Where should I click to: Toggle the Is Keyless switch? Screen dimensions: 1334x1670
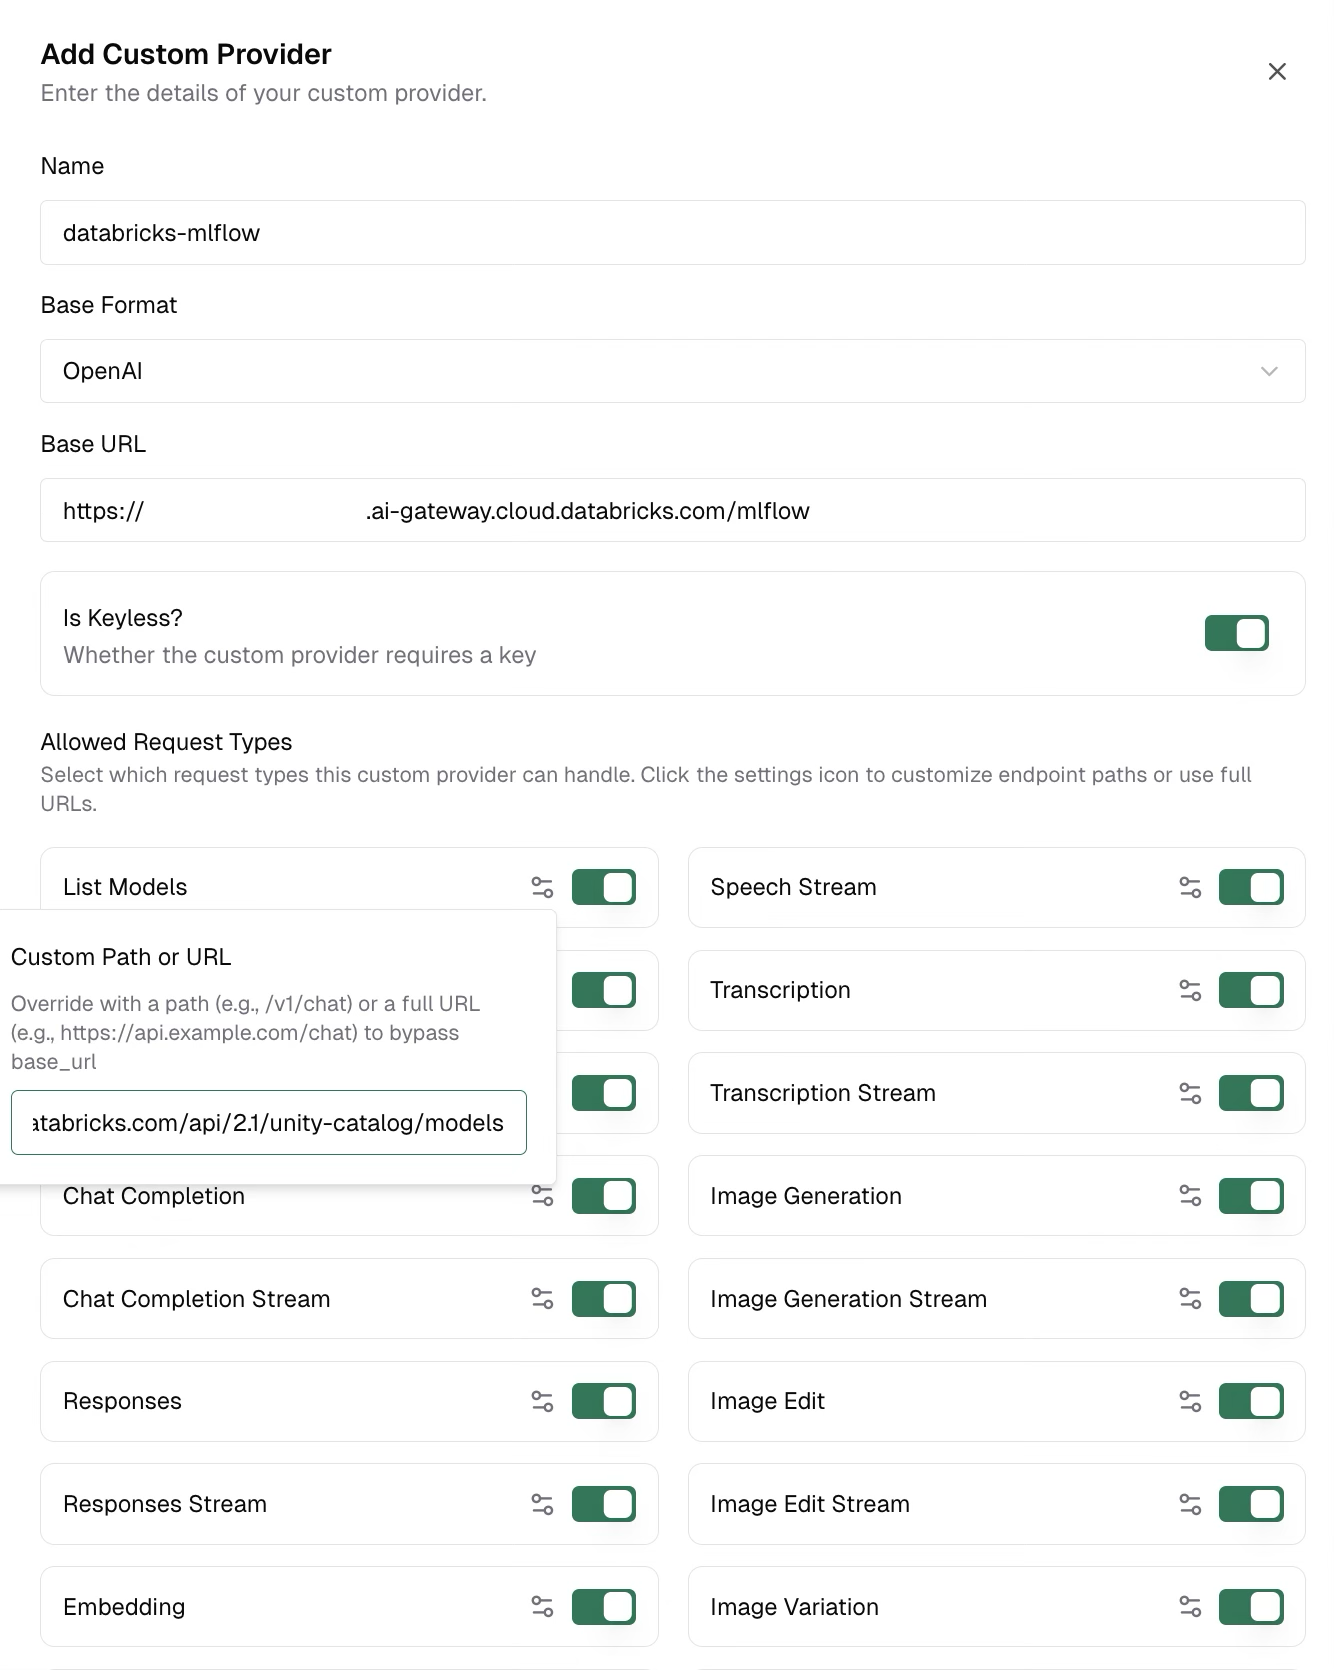[1237, 633]
